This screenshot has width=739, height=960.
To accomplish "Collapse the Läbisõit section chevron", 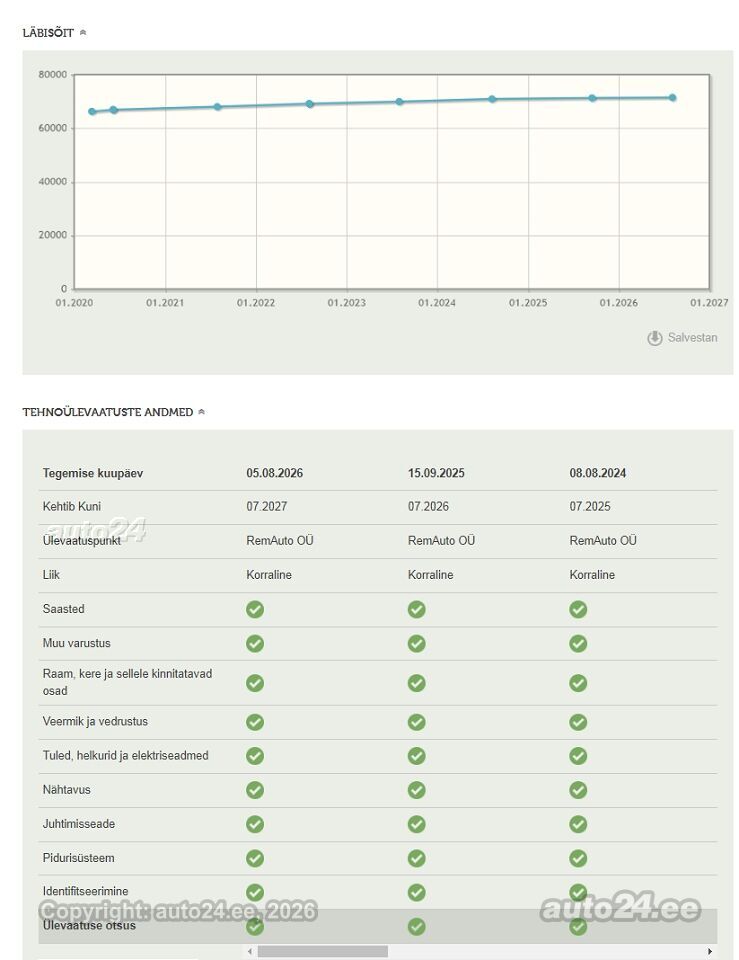I will (x=83, y=33).
